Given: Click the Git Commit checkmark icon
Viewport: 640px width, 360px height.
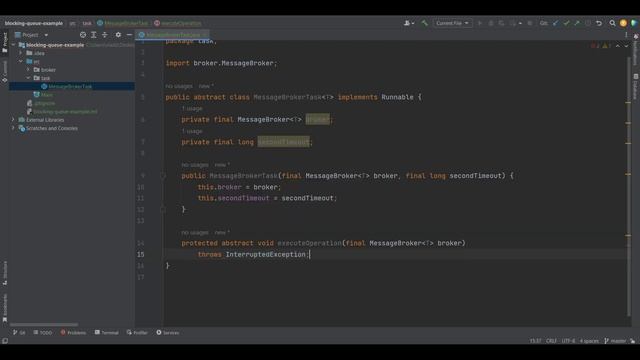Looking at the screenshot, I should point(566,23).
